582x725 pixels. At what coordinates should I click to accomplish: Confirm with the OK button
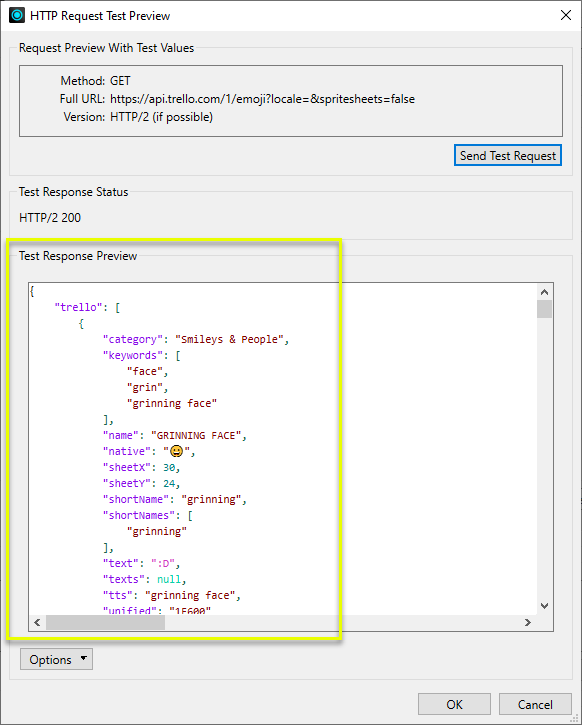pyautogui.click(x=454, y=704)
